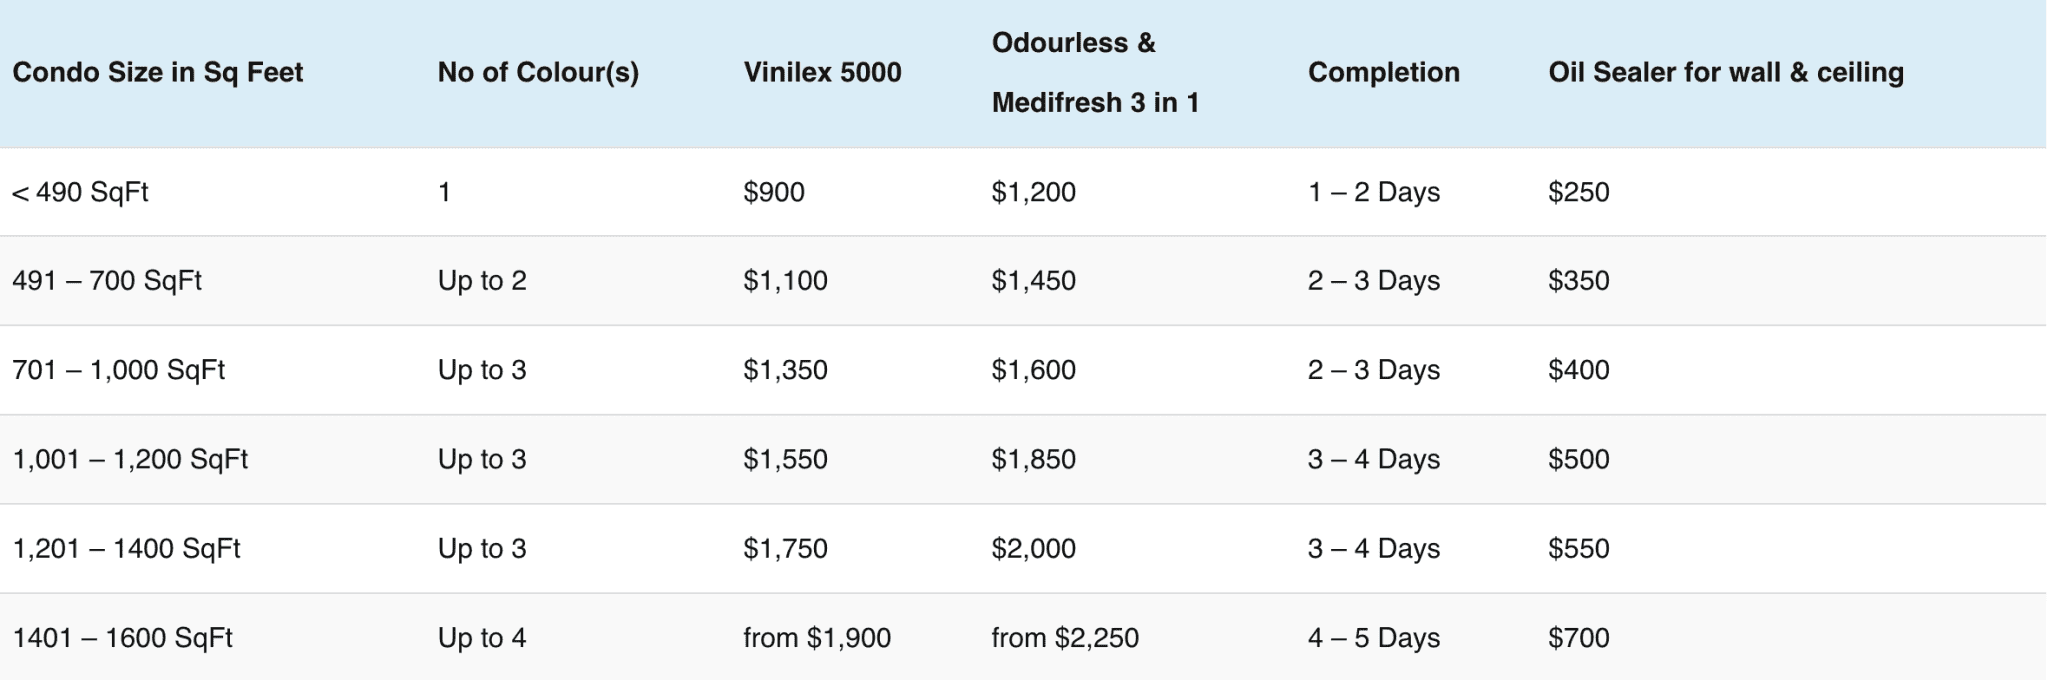Click the '701 – 1,000 SqFt' cell
This screenshot has width=2048, height=680.
tap(118, 370)
